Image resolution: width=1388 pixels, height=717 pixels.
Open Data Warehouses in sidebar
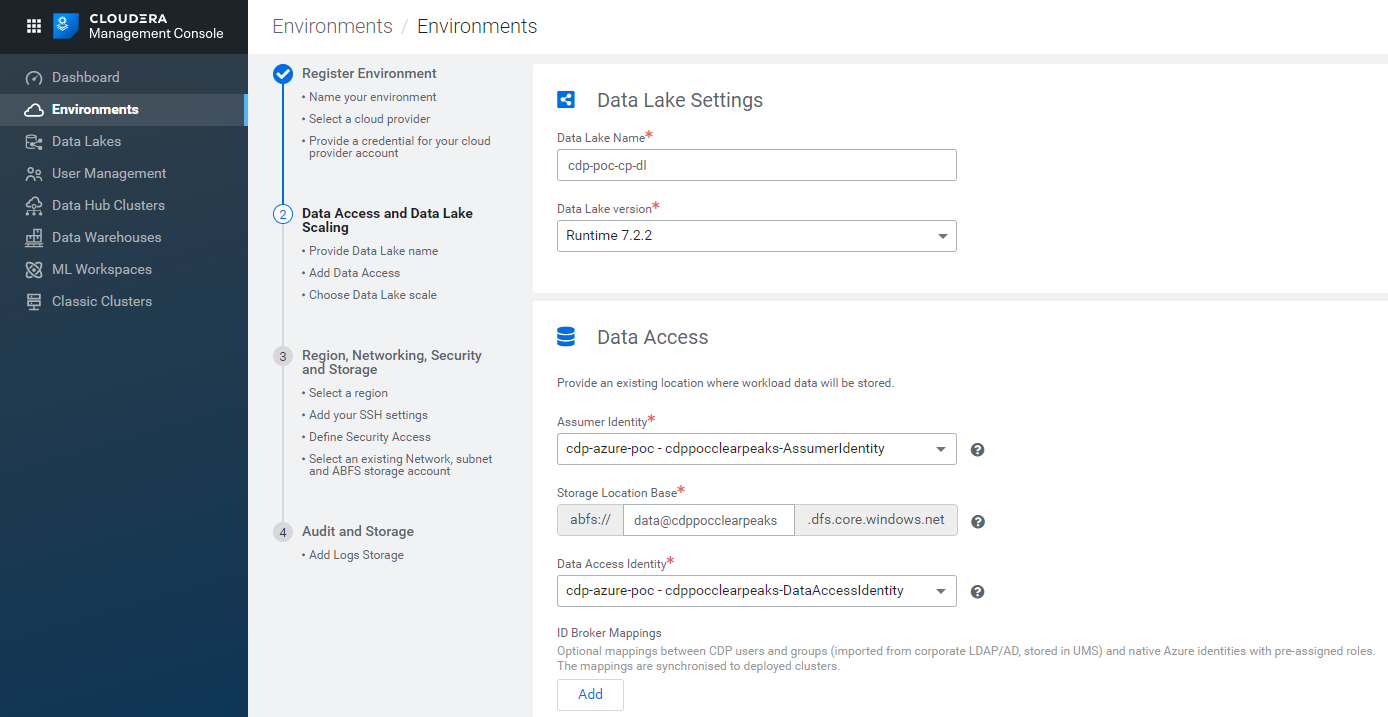point(124,238)
